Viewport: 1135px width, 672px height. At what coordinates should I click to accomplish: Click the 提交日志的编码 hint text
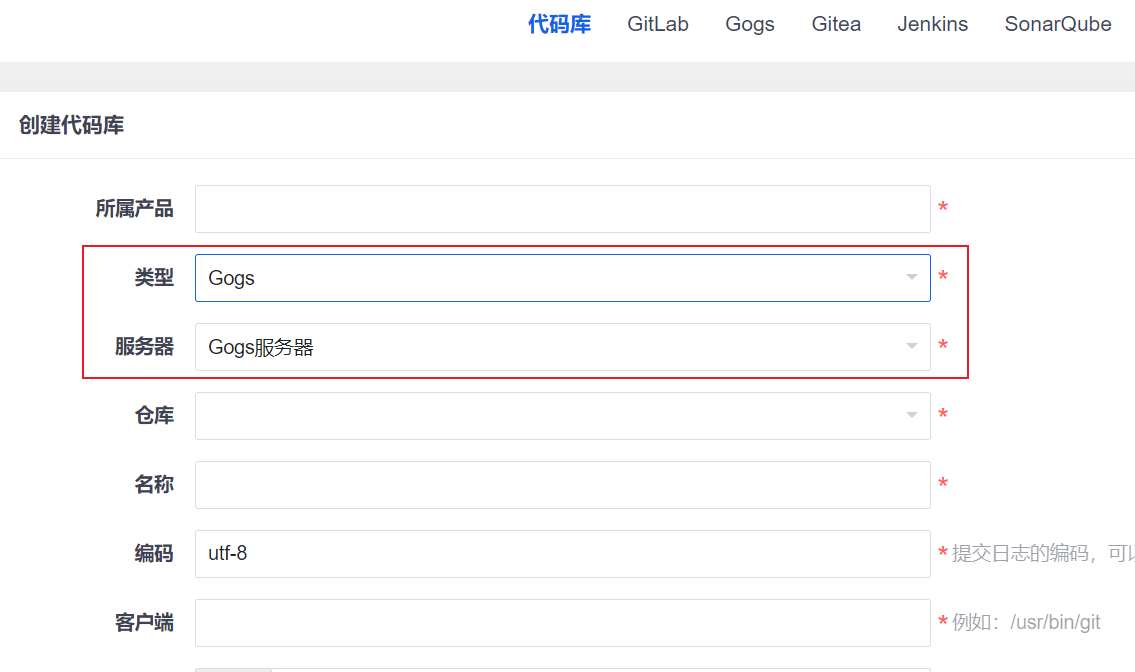pyautogui.click(x=1043, y=553)
